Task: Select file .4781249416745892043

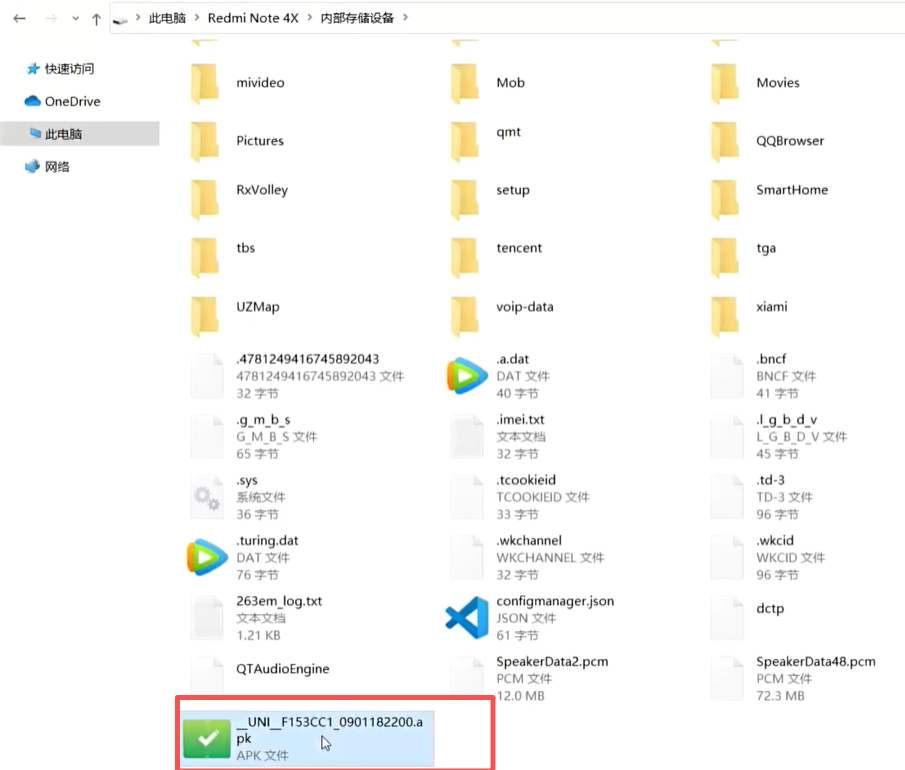Action: 298,376
